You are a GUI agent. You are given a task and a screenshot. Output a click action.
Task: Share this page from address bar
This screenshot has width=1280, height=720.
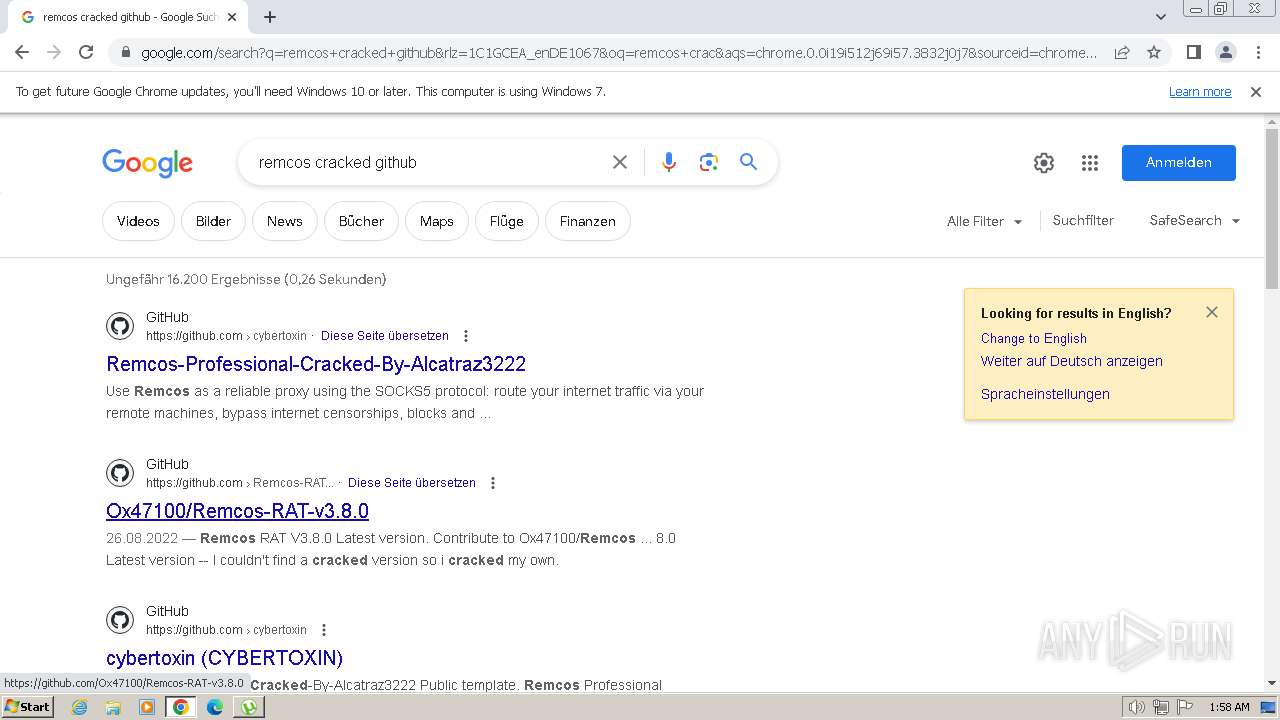point(1122,52)
